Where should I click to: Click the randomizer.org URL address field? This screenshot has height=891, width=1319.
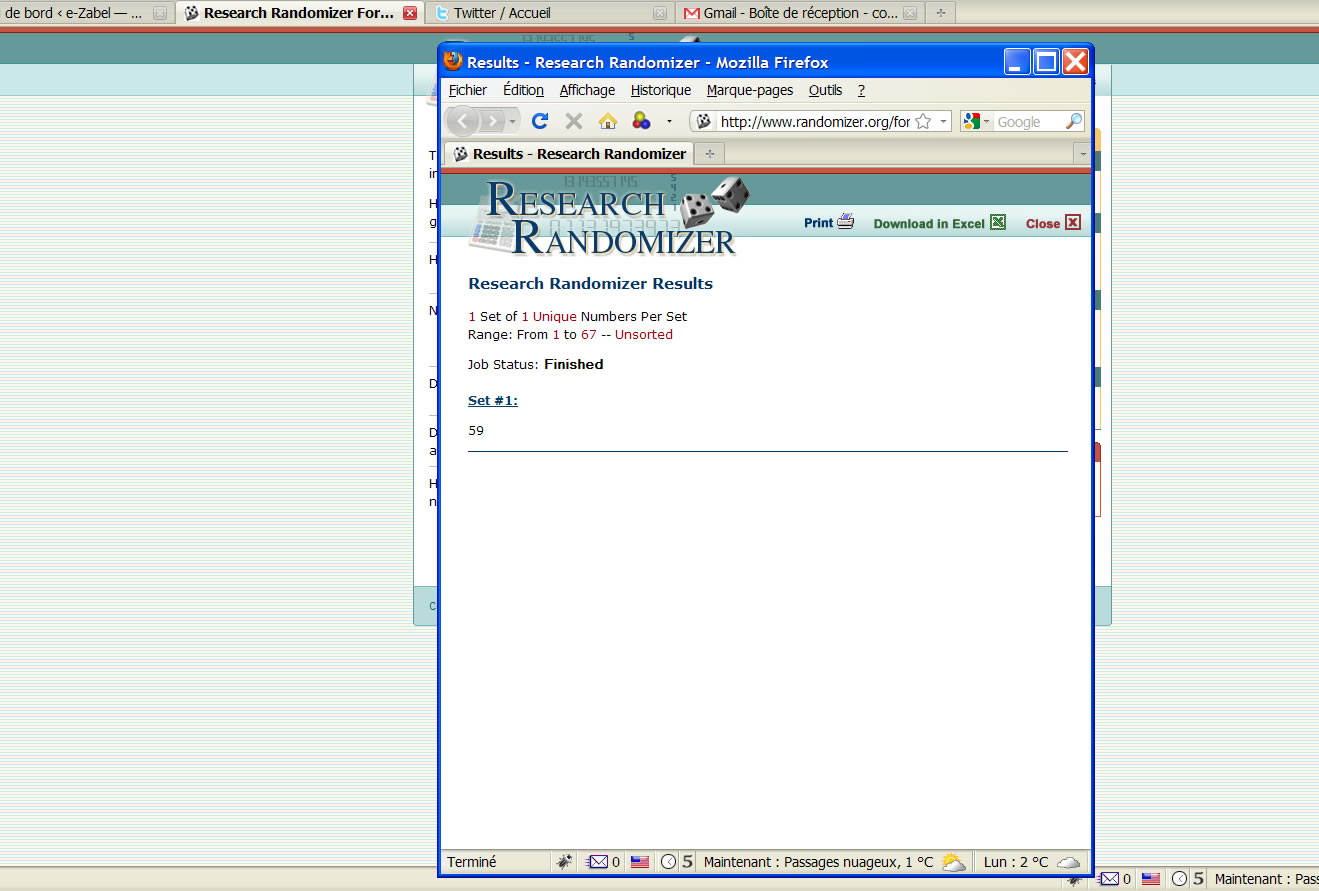point(814,122)
